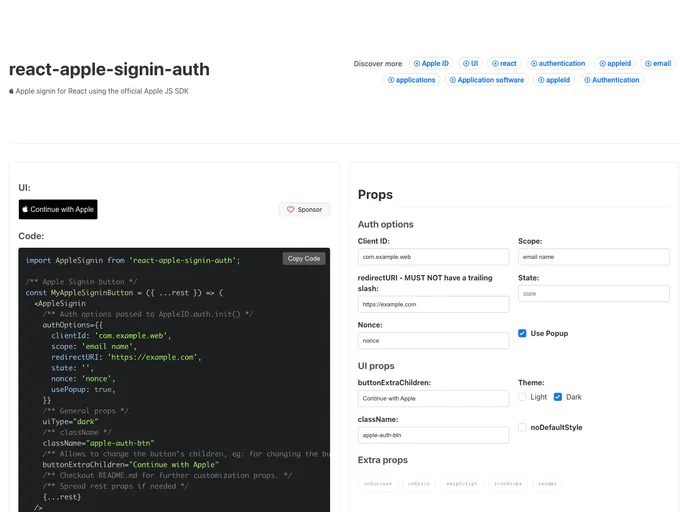This screenshot has width=688, height=512.
Task: Click the Discover more label
Action: pos(378,64)
